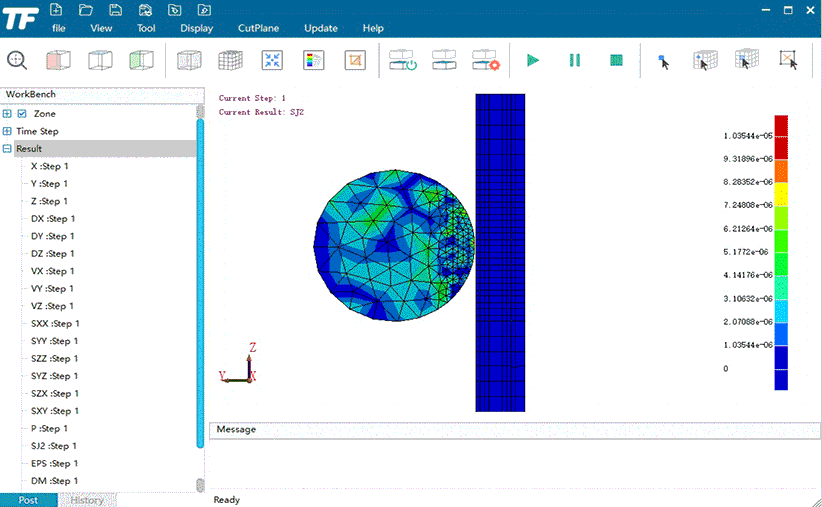Open the file menu
The height and width of the screenshot is (507, 822).
coord(59,28)
